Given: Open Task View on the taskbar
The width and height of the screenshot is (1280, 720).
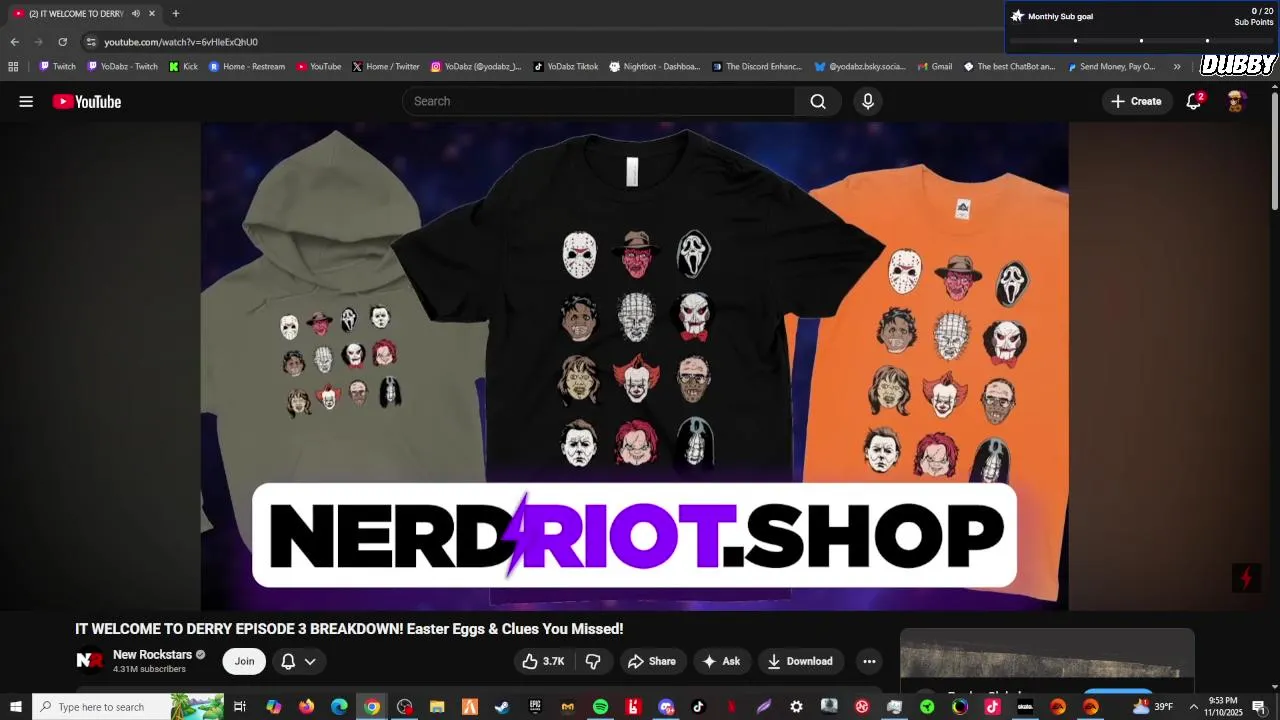Looking at the screenshot, I should [240, 707].
